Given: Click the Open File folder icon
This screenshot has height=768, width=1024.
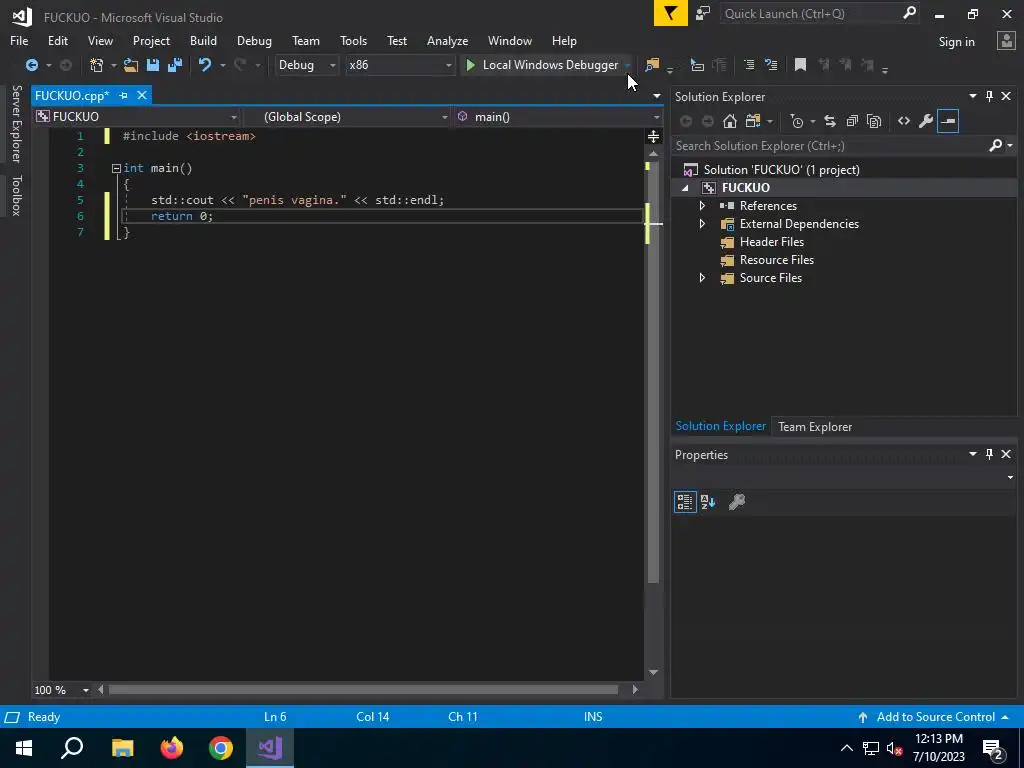Looking at the screenshot, I should pos(131,65).
